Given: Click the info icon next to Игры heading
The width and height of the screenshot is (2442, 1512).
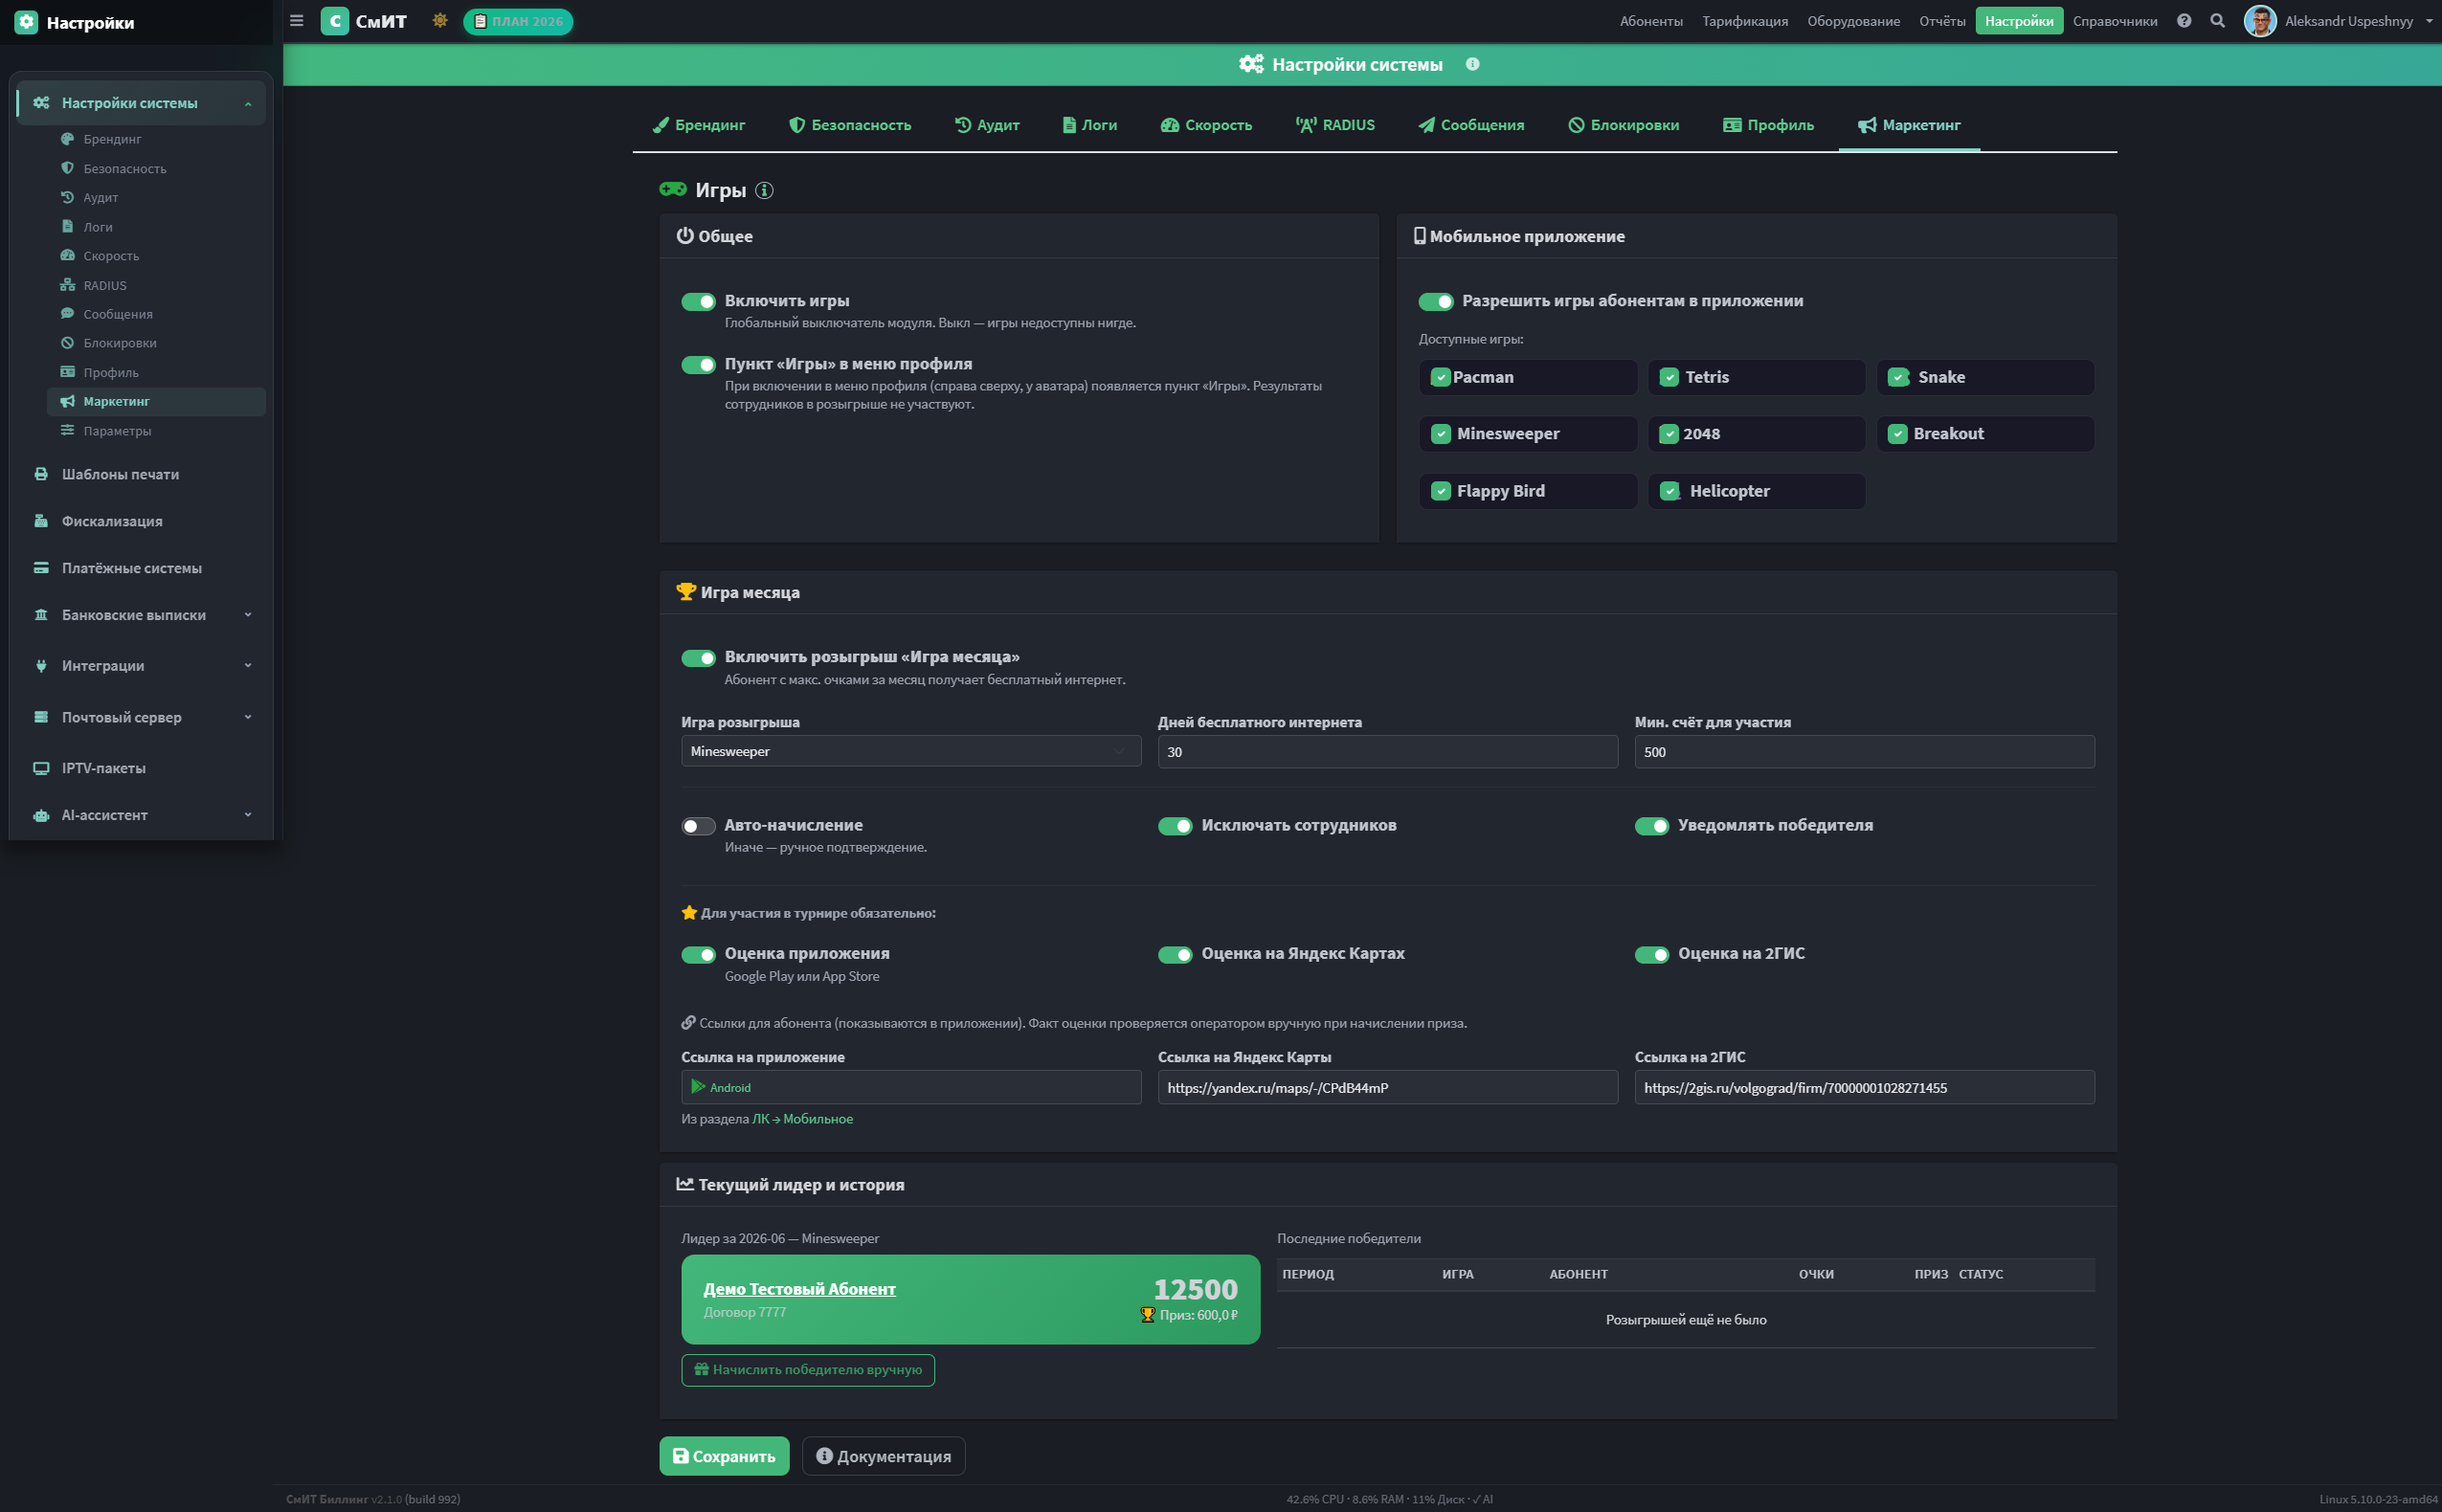Looking at the screenshot, I should tap(765, 190).
